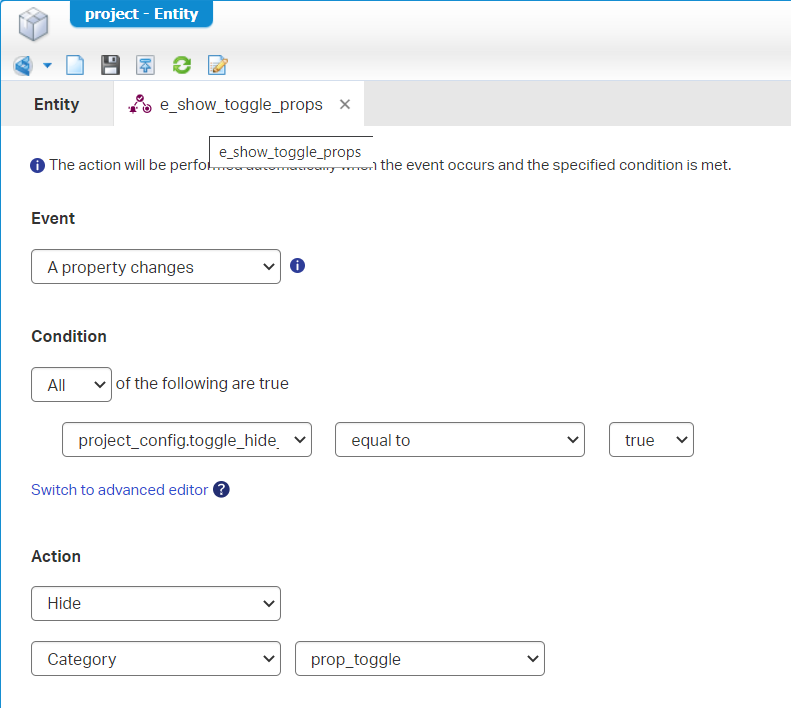Viewport: 791px width, 708px height.
Task: Open the 'equal to' operator dropdown
Action: tap(460, 440)
